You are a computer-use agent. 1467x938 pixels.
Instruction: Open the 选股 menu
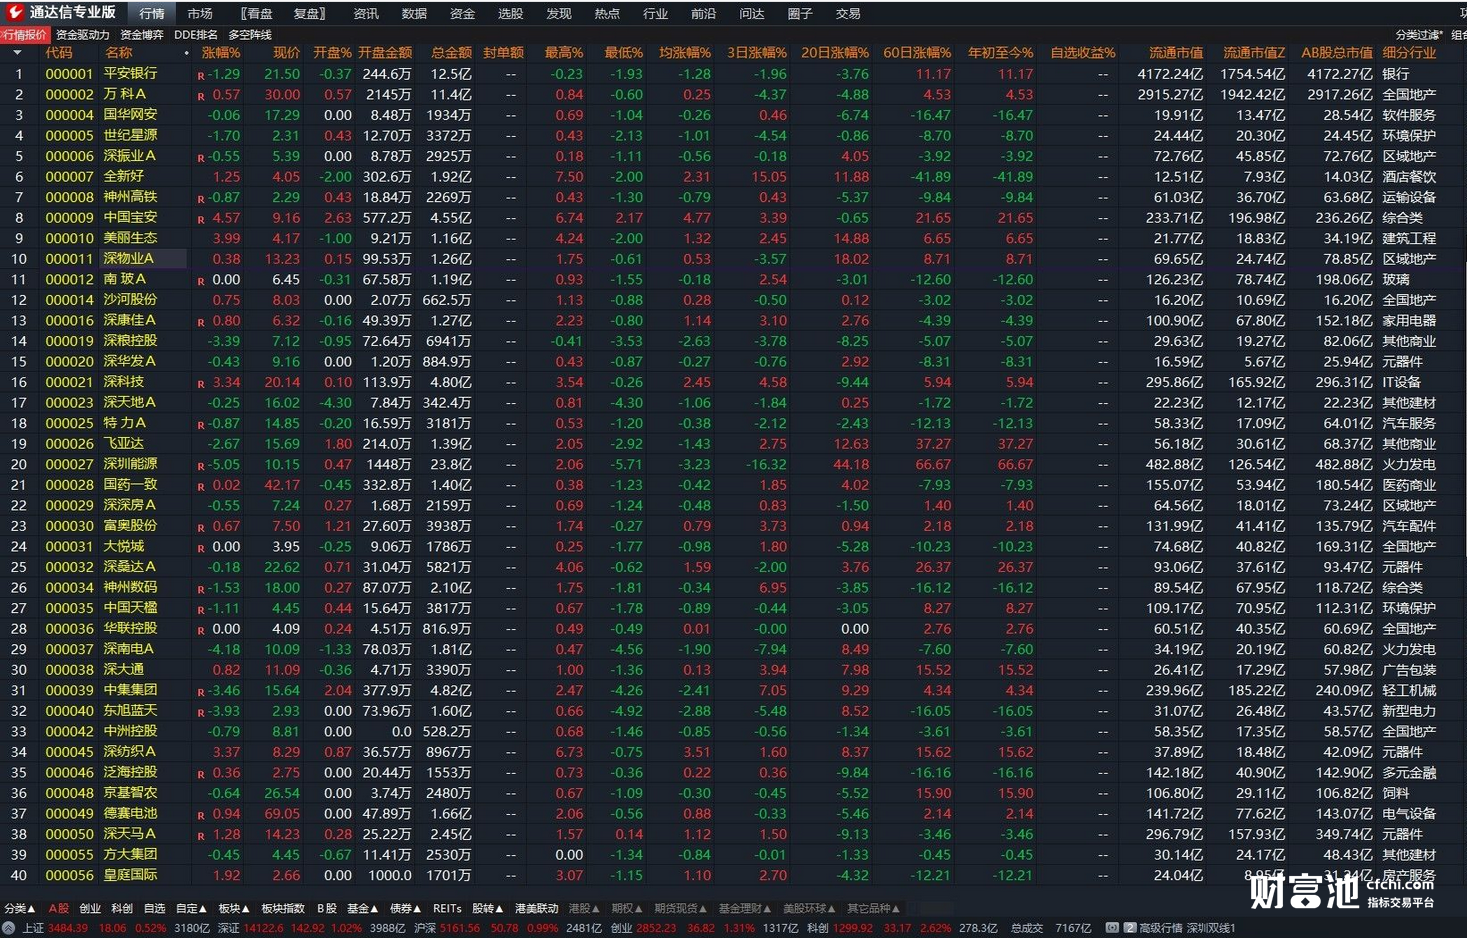click(510, 13)
